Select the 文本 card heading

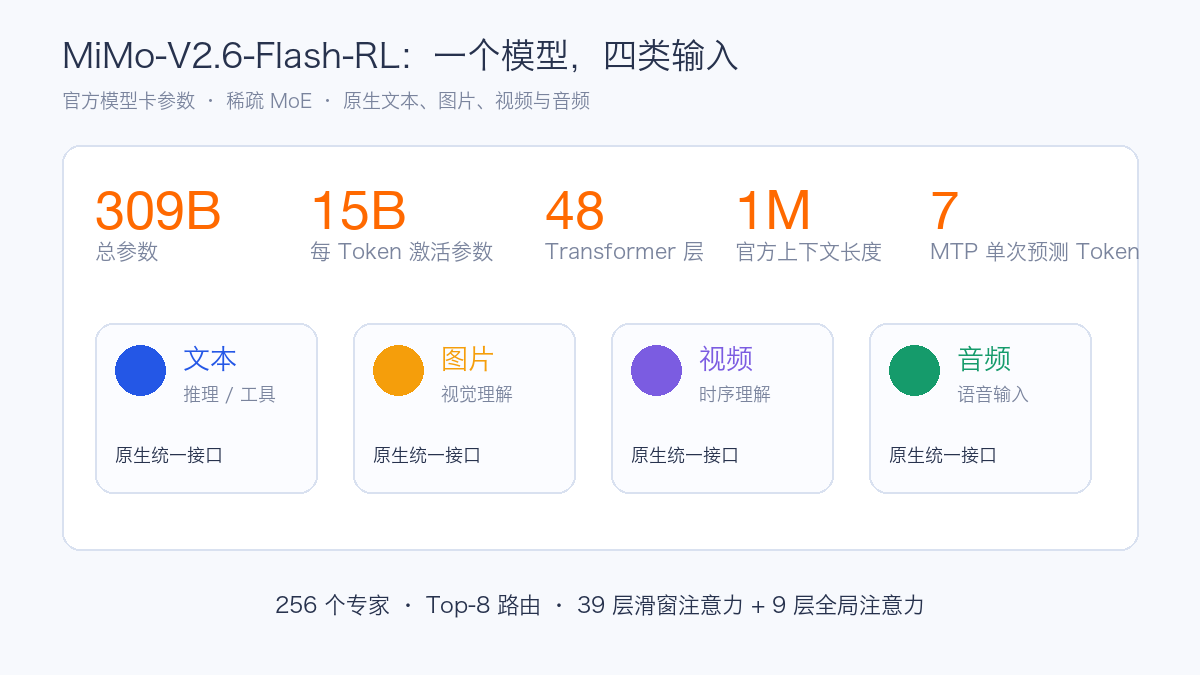pyautogui.click(x=210, y=358)
